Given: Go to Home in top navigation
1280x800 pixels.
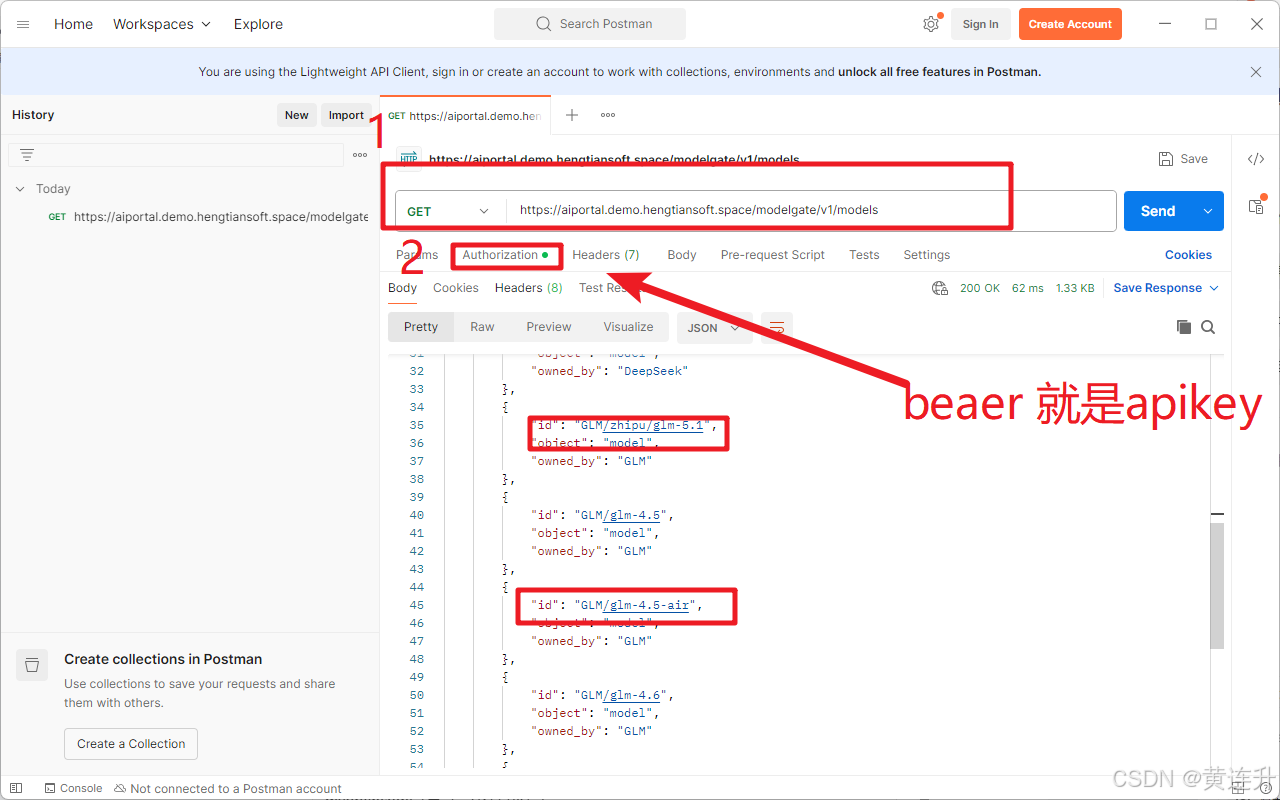Looking at the screenshot, I should click(x=73, y=24).
